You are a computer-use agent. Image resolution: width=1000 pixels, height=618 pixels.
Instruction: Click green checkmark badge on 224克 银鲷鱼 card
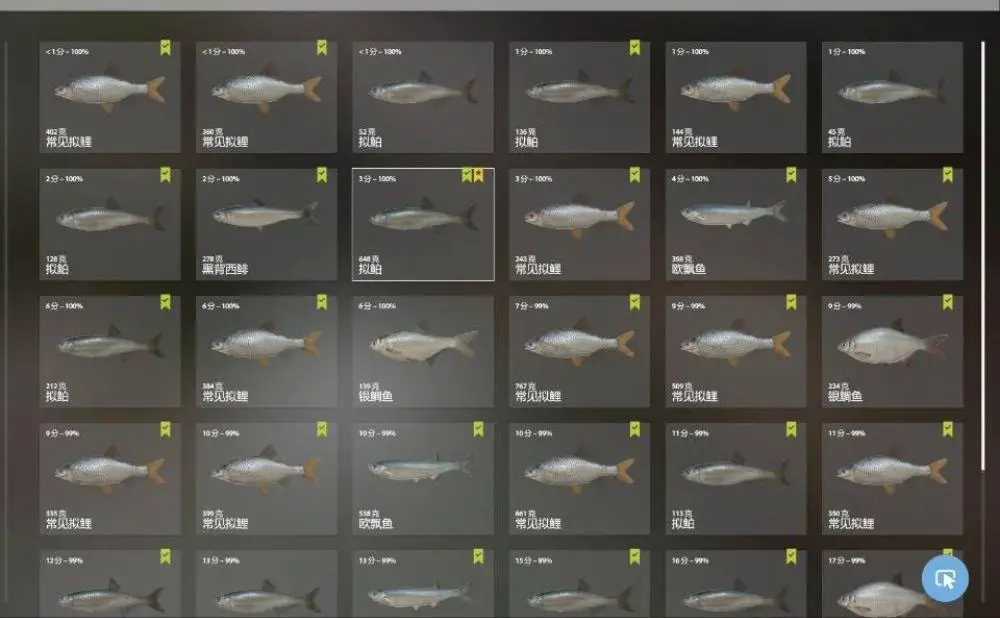948,302
